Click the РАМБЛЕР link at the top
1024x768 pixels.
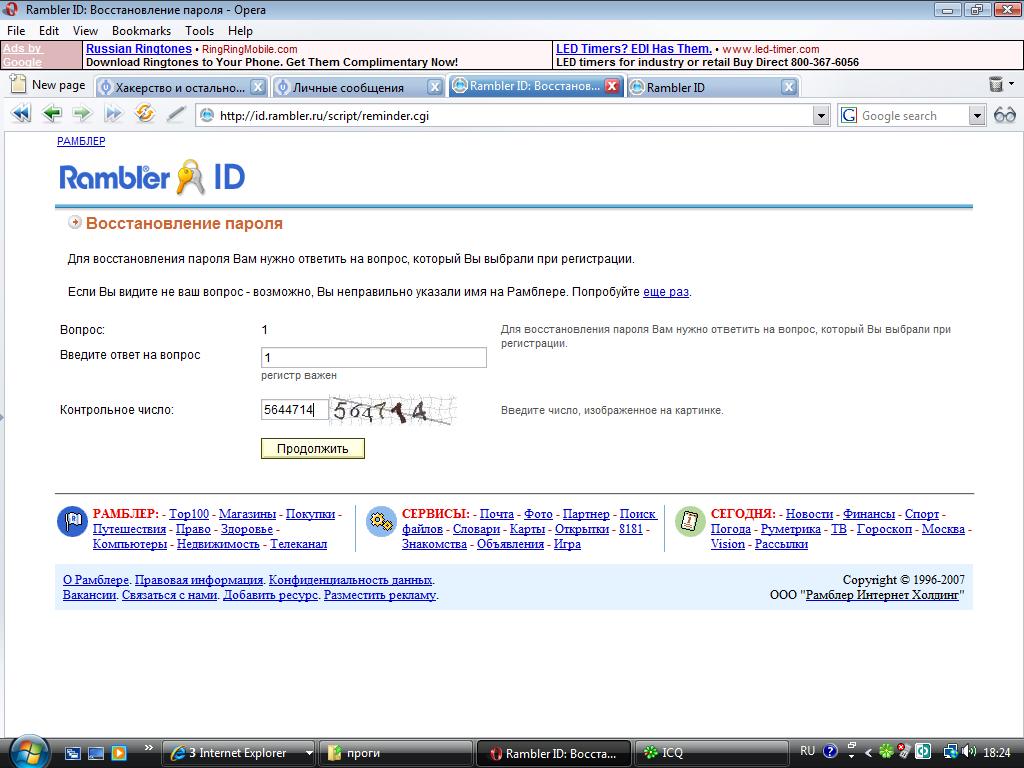[81, 141]
